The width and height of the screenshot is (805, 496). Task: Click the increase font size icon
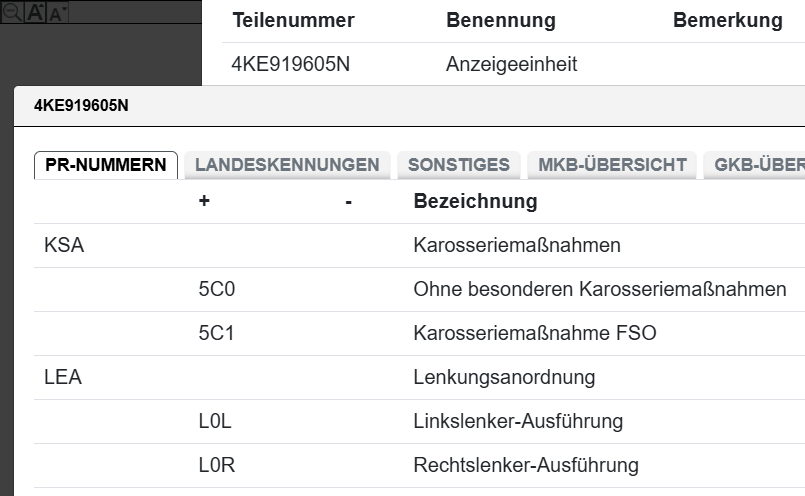[x=35, y=12]
